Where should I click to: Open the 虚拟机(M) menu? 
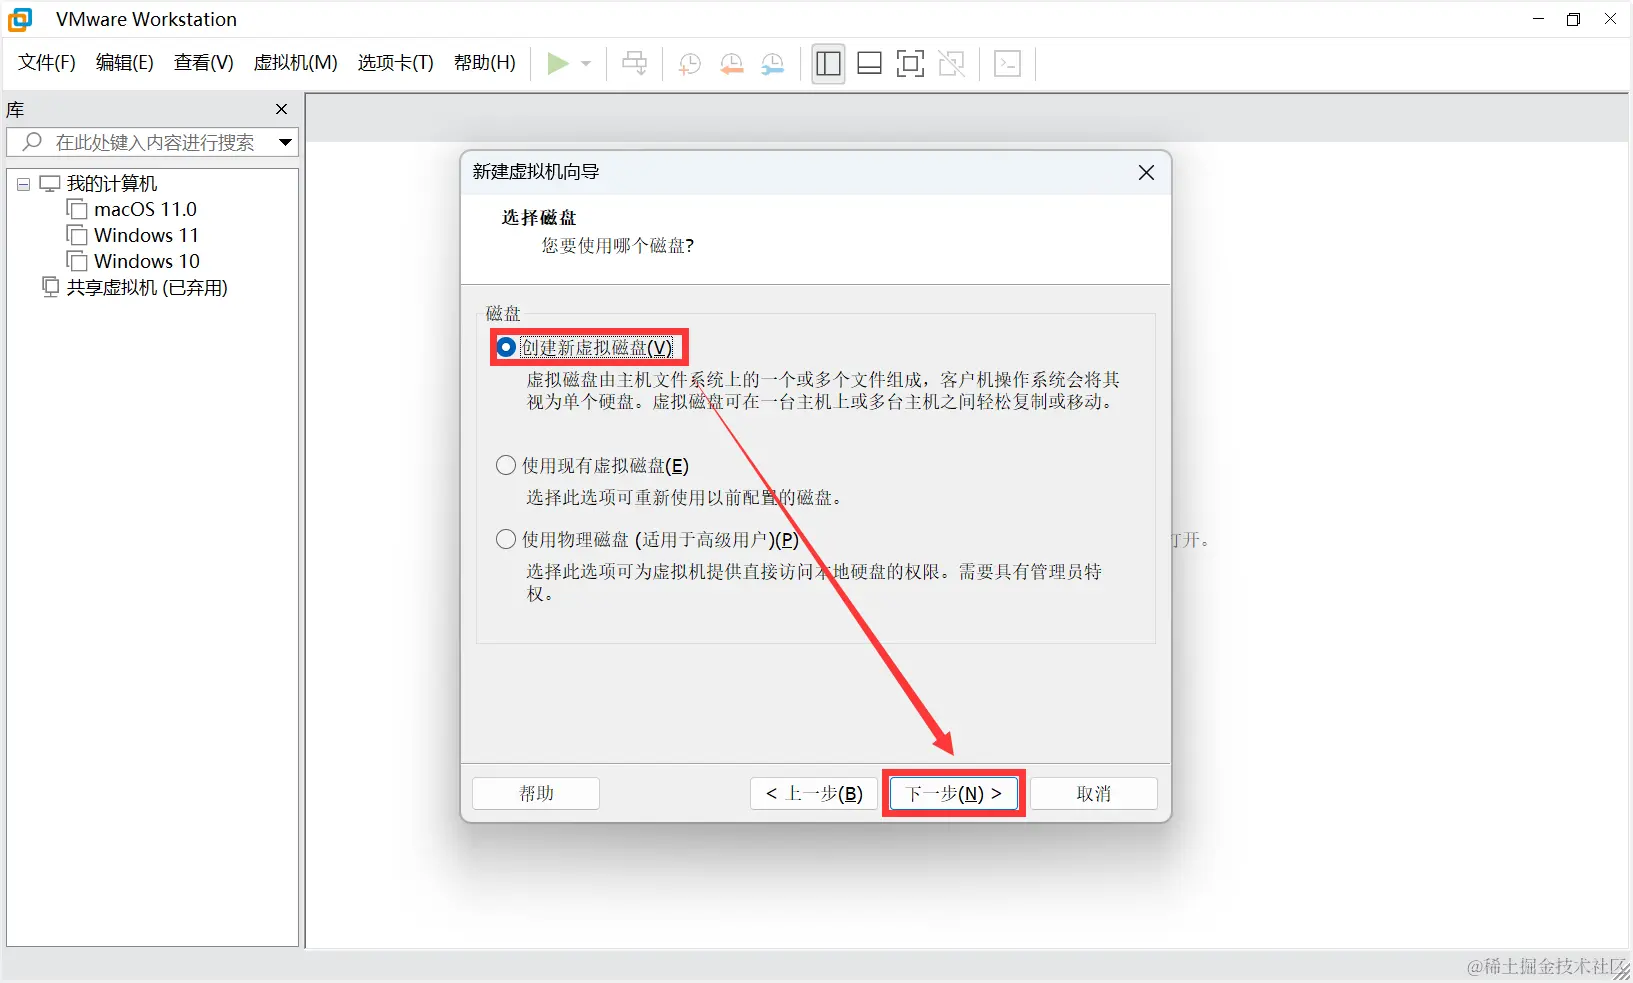pos(296,63)
